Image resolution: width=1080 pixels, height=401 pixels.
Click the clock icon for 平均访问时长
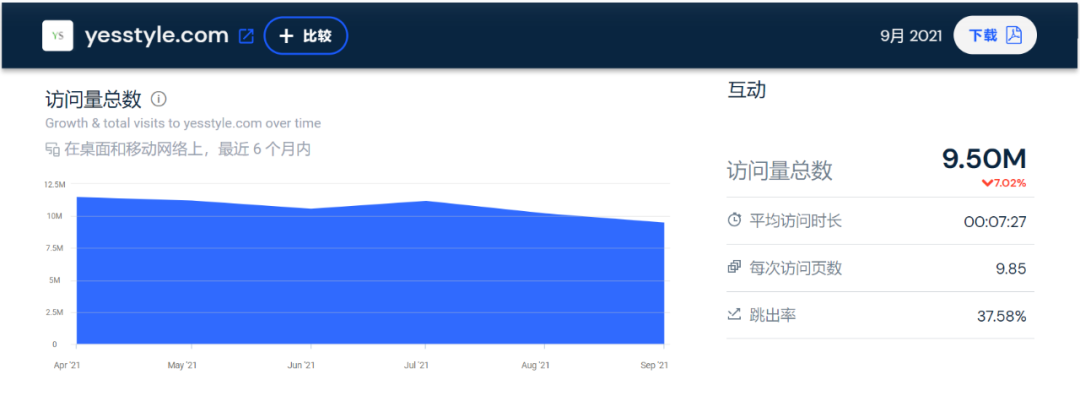click(x=734, y=220)
